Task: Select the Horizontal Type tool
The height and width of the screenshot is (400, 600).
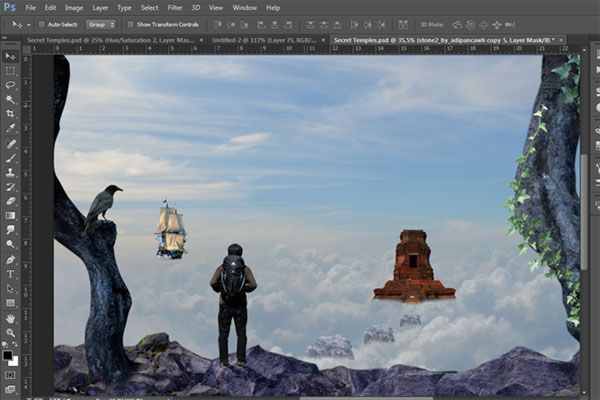Action: pos(10,273)
